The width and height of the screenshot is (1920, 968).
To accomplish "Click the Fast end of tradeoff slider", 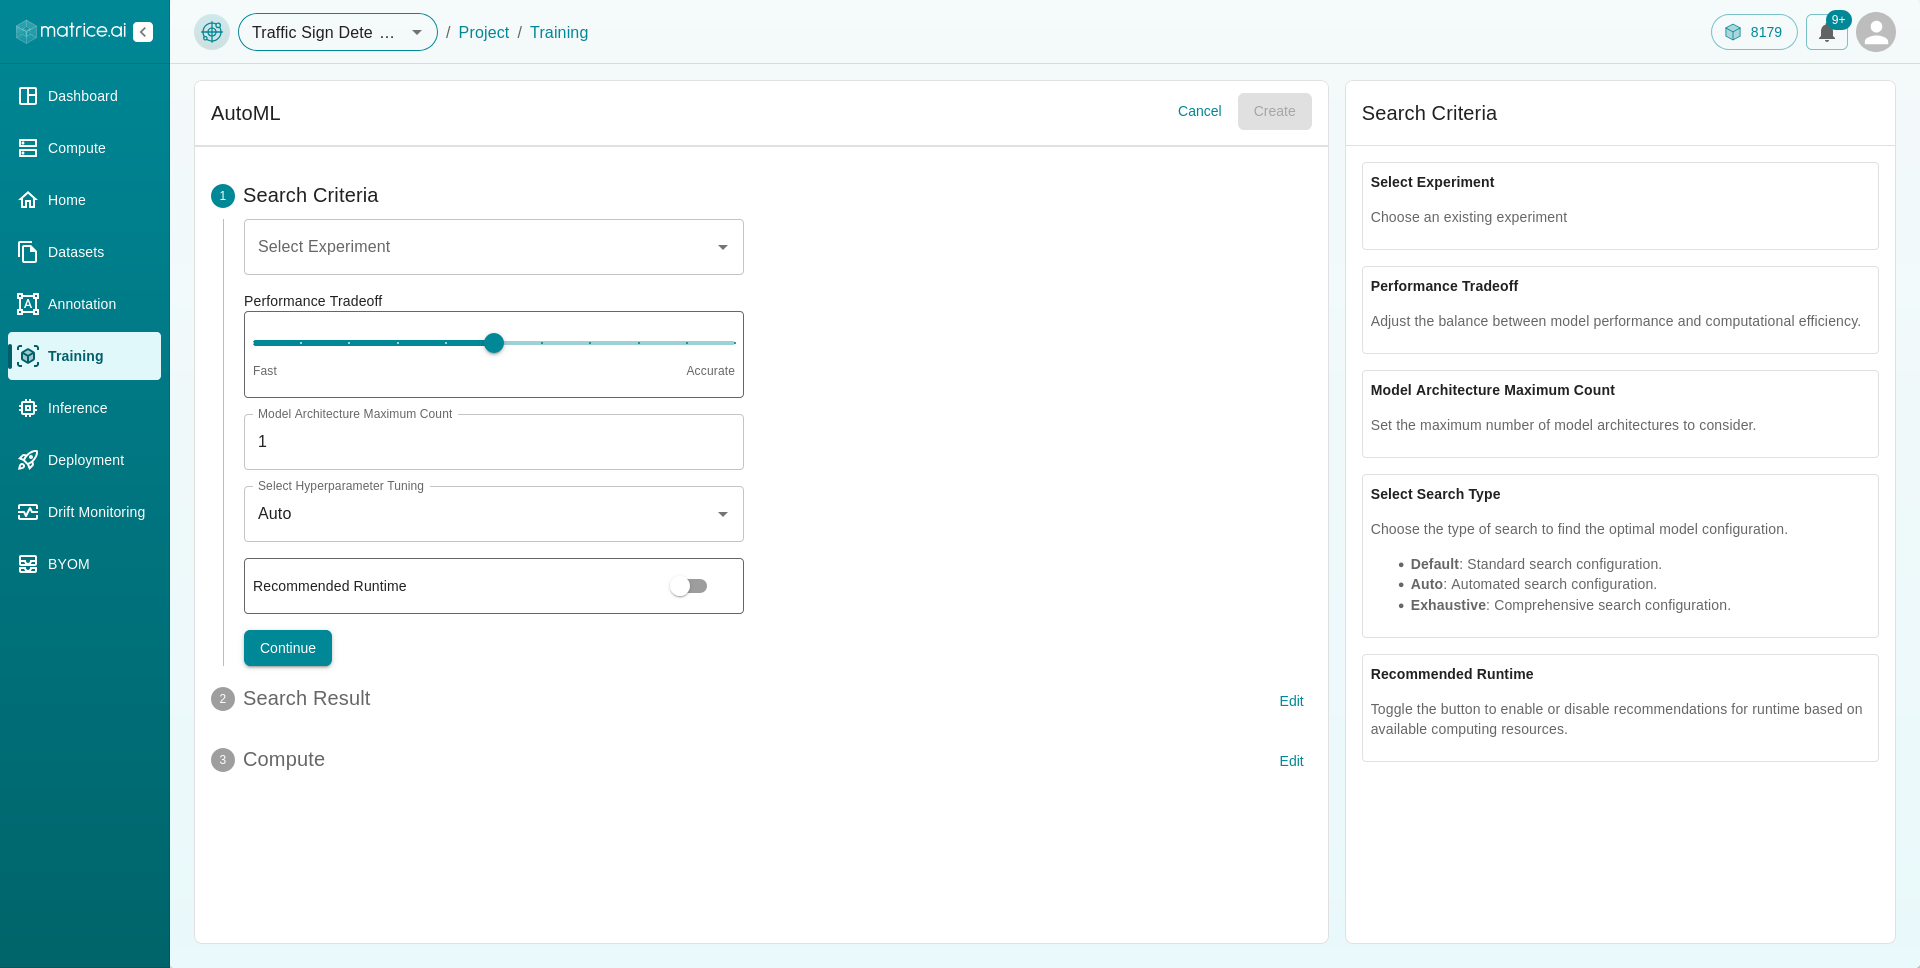I will pyautogui.click(x=265, y=371).
